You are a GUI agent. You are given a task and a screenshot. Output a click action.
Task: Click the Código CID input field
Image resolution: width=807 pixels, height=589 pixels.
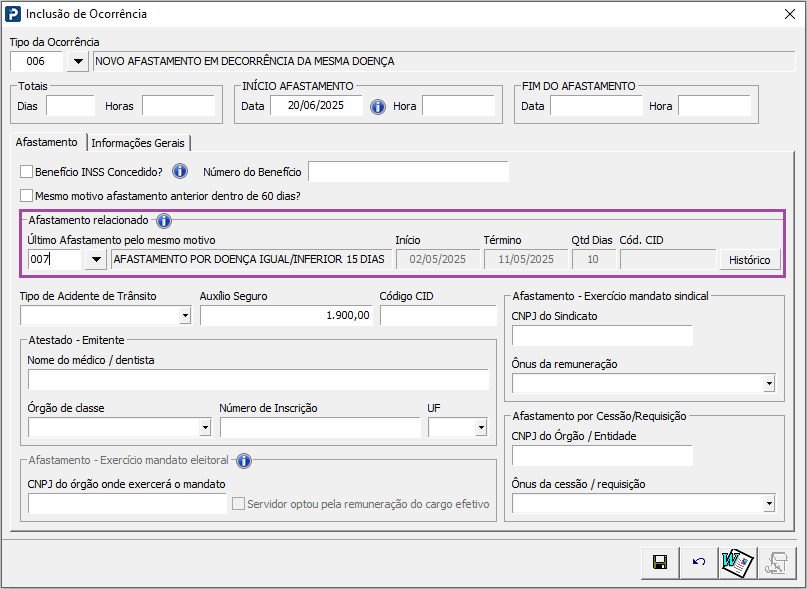pyautogui.click(x=438, y=316)
